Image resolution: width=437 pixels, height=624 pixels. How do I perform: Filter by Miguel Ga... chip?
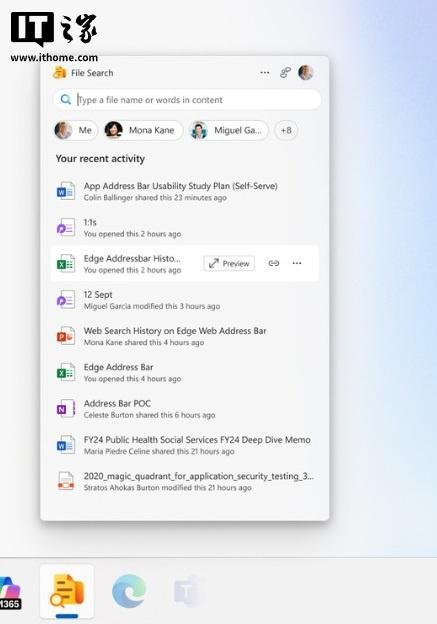click(x=229, y=130)
